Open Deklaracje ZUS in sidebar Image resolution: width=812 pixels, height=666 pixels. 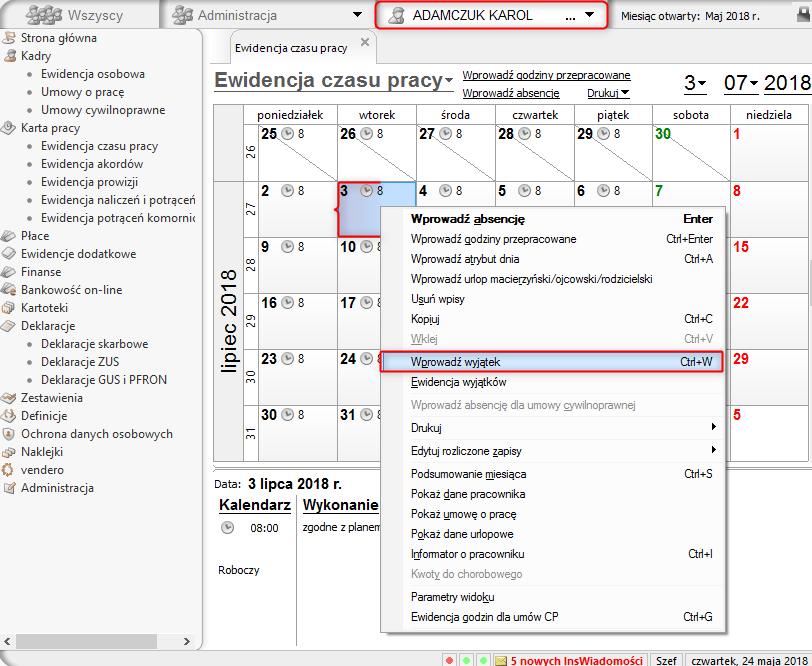pyautogui.click(x=80, y=362)
